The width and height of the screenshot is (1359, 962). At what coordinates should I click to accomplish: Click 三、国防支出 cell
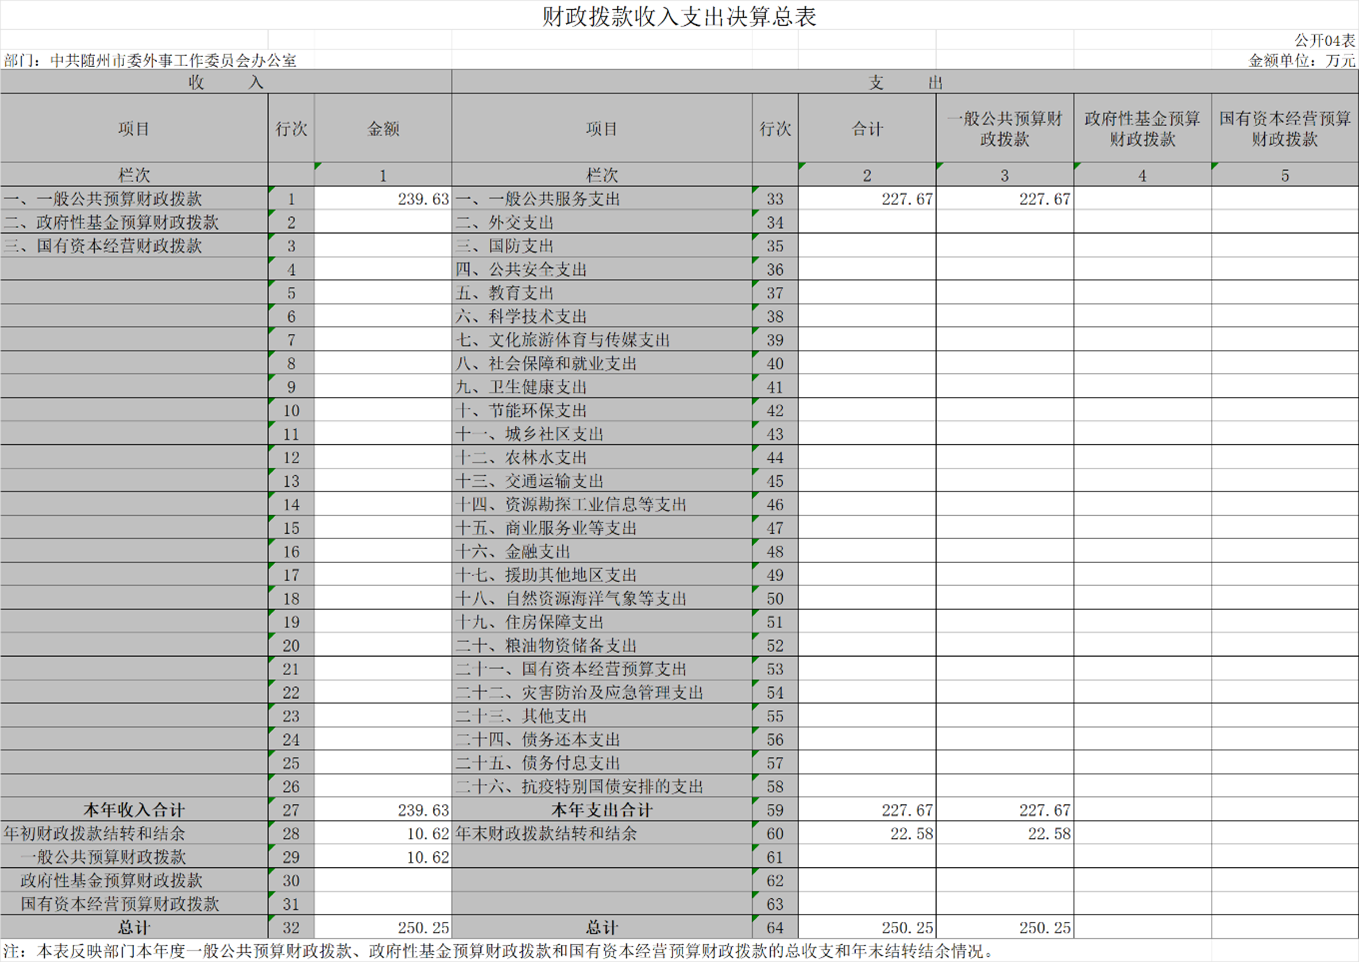point(602,246)
